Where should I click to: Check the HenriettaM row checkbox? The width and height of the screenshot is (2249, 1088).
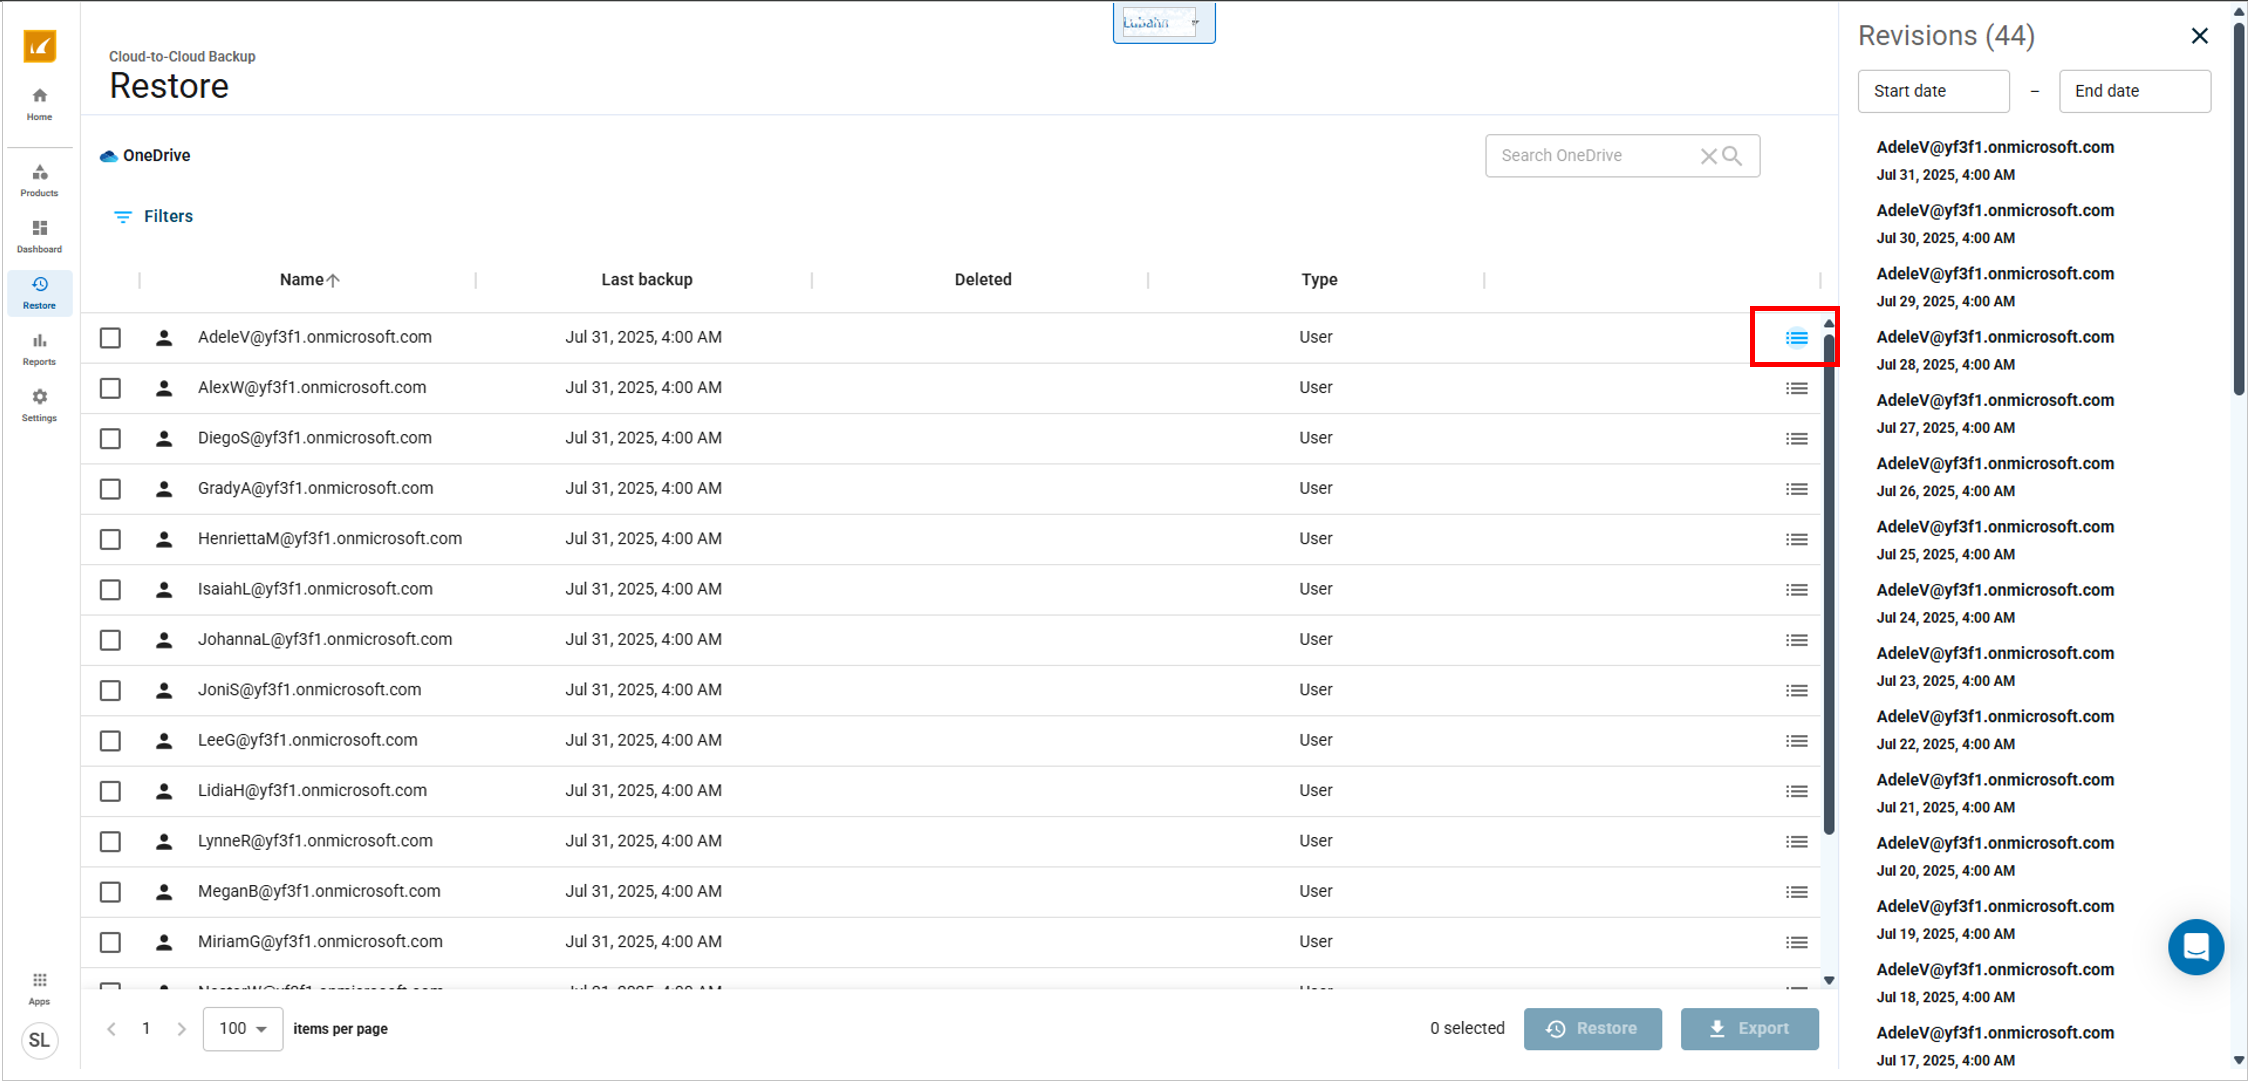pyautogui.click(x=110, y=539)
